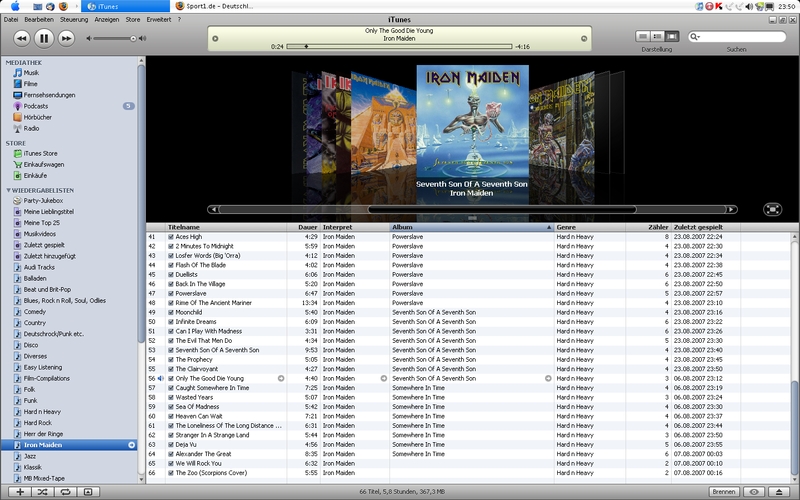The width and height of the screenshot is (800, 500).
Task: Open Einkäufe purchases list
Action: pos(35,176)
